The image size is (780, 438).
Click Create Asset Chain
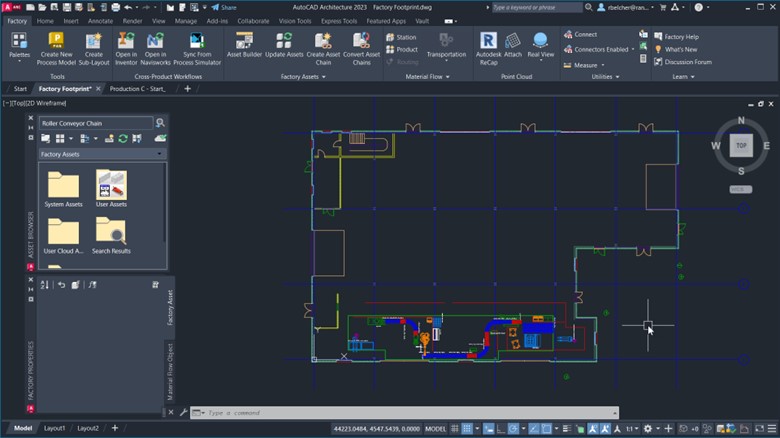tap(323, 49)
